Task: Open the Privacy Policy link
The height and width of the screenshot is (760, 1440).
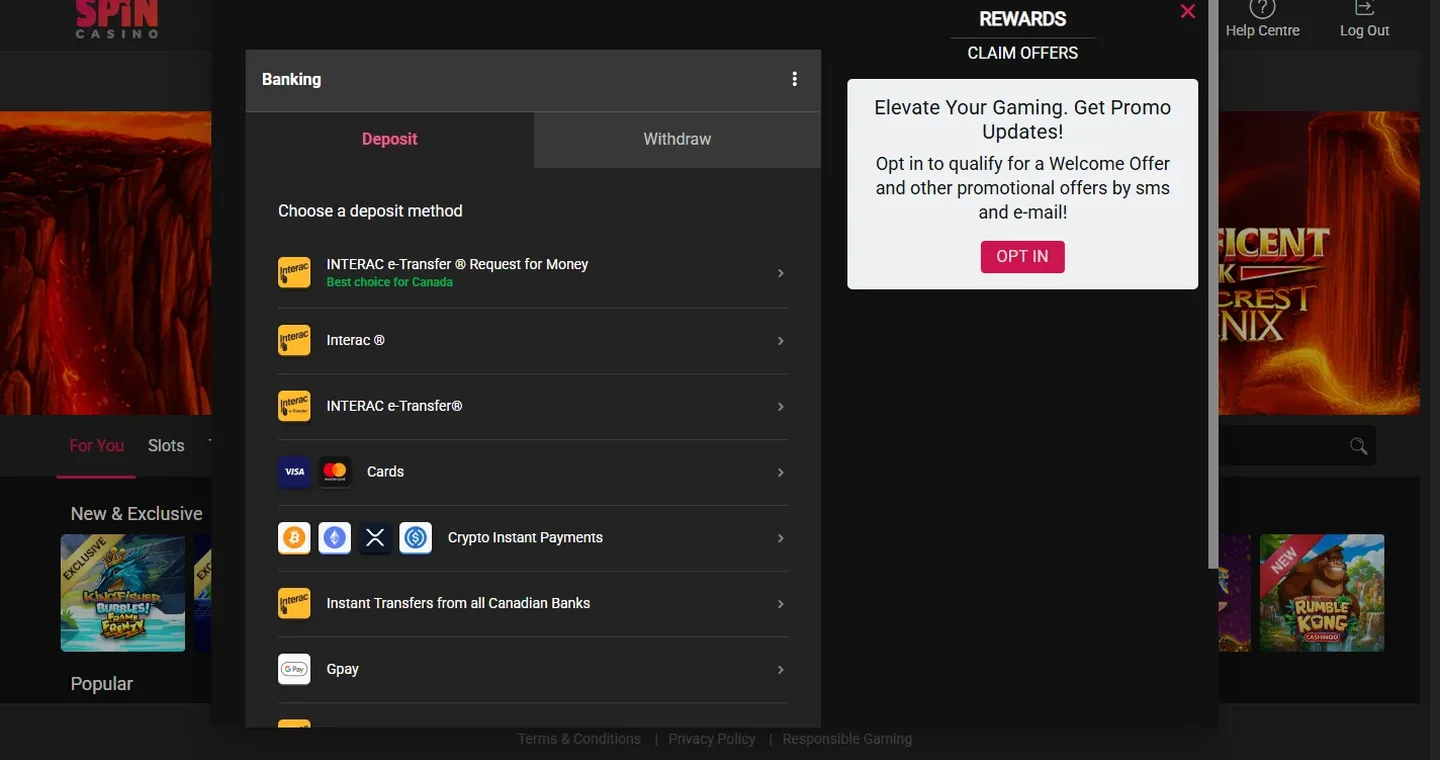Action: point(712,739)
